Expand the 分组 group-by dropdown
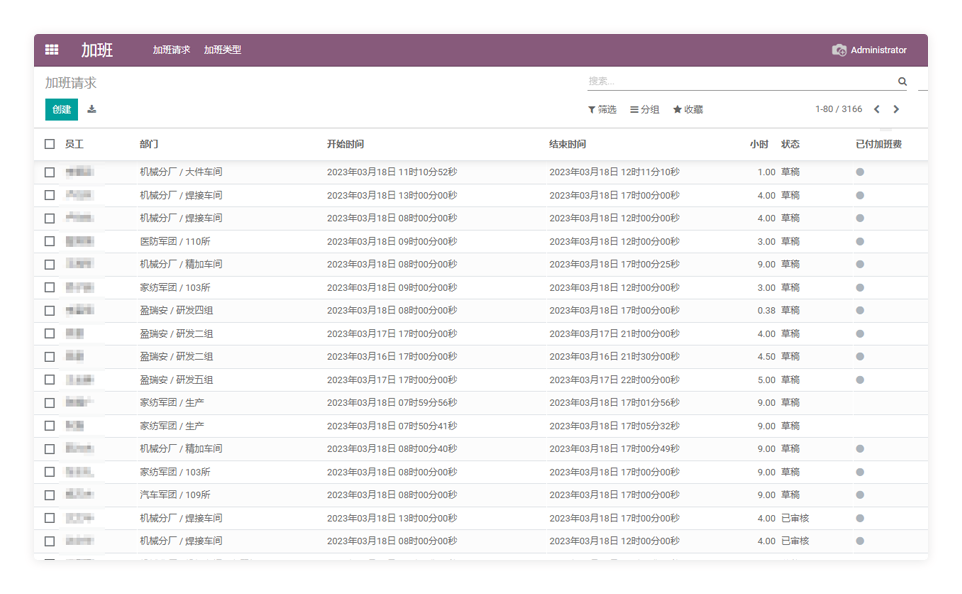The width and height of the screenshot is (962, 594). click(x=645, y=109)
